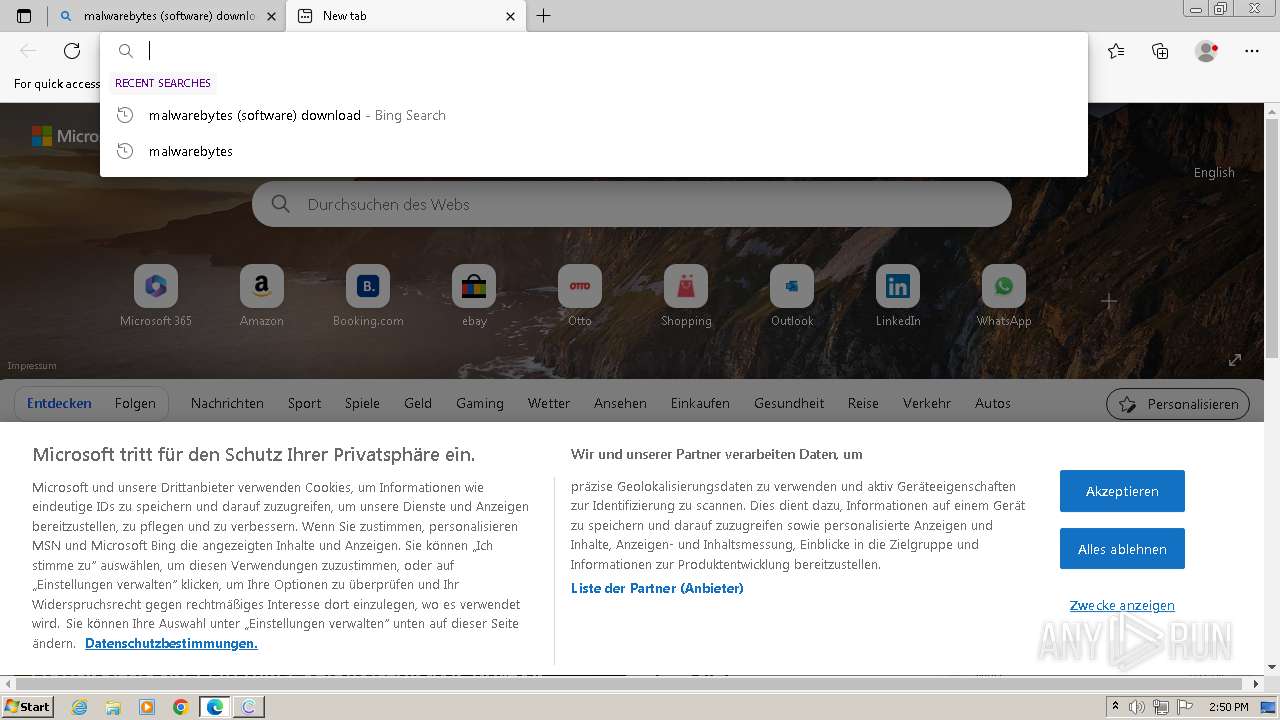Select the Entdecken feed tab

[x=59, y=404]
